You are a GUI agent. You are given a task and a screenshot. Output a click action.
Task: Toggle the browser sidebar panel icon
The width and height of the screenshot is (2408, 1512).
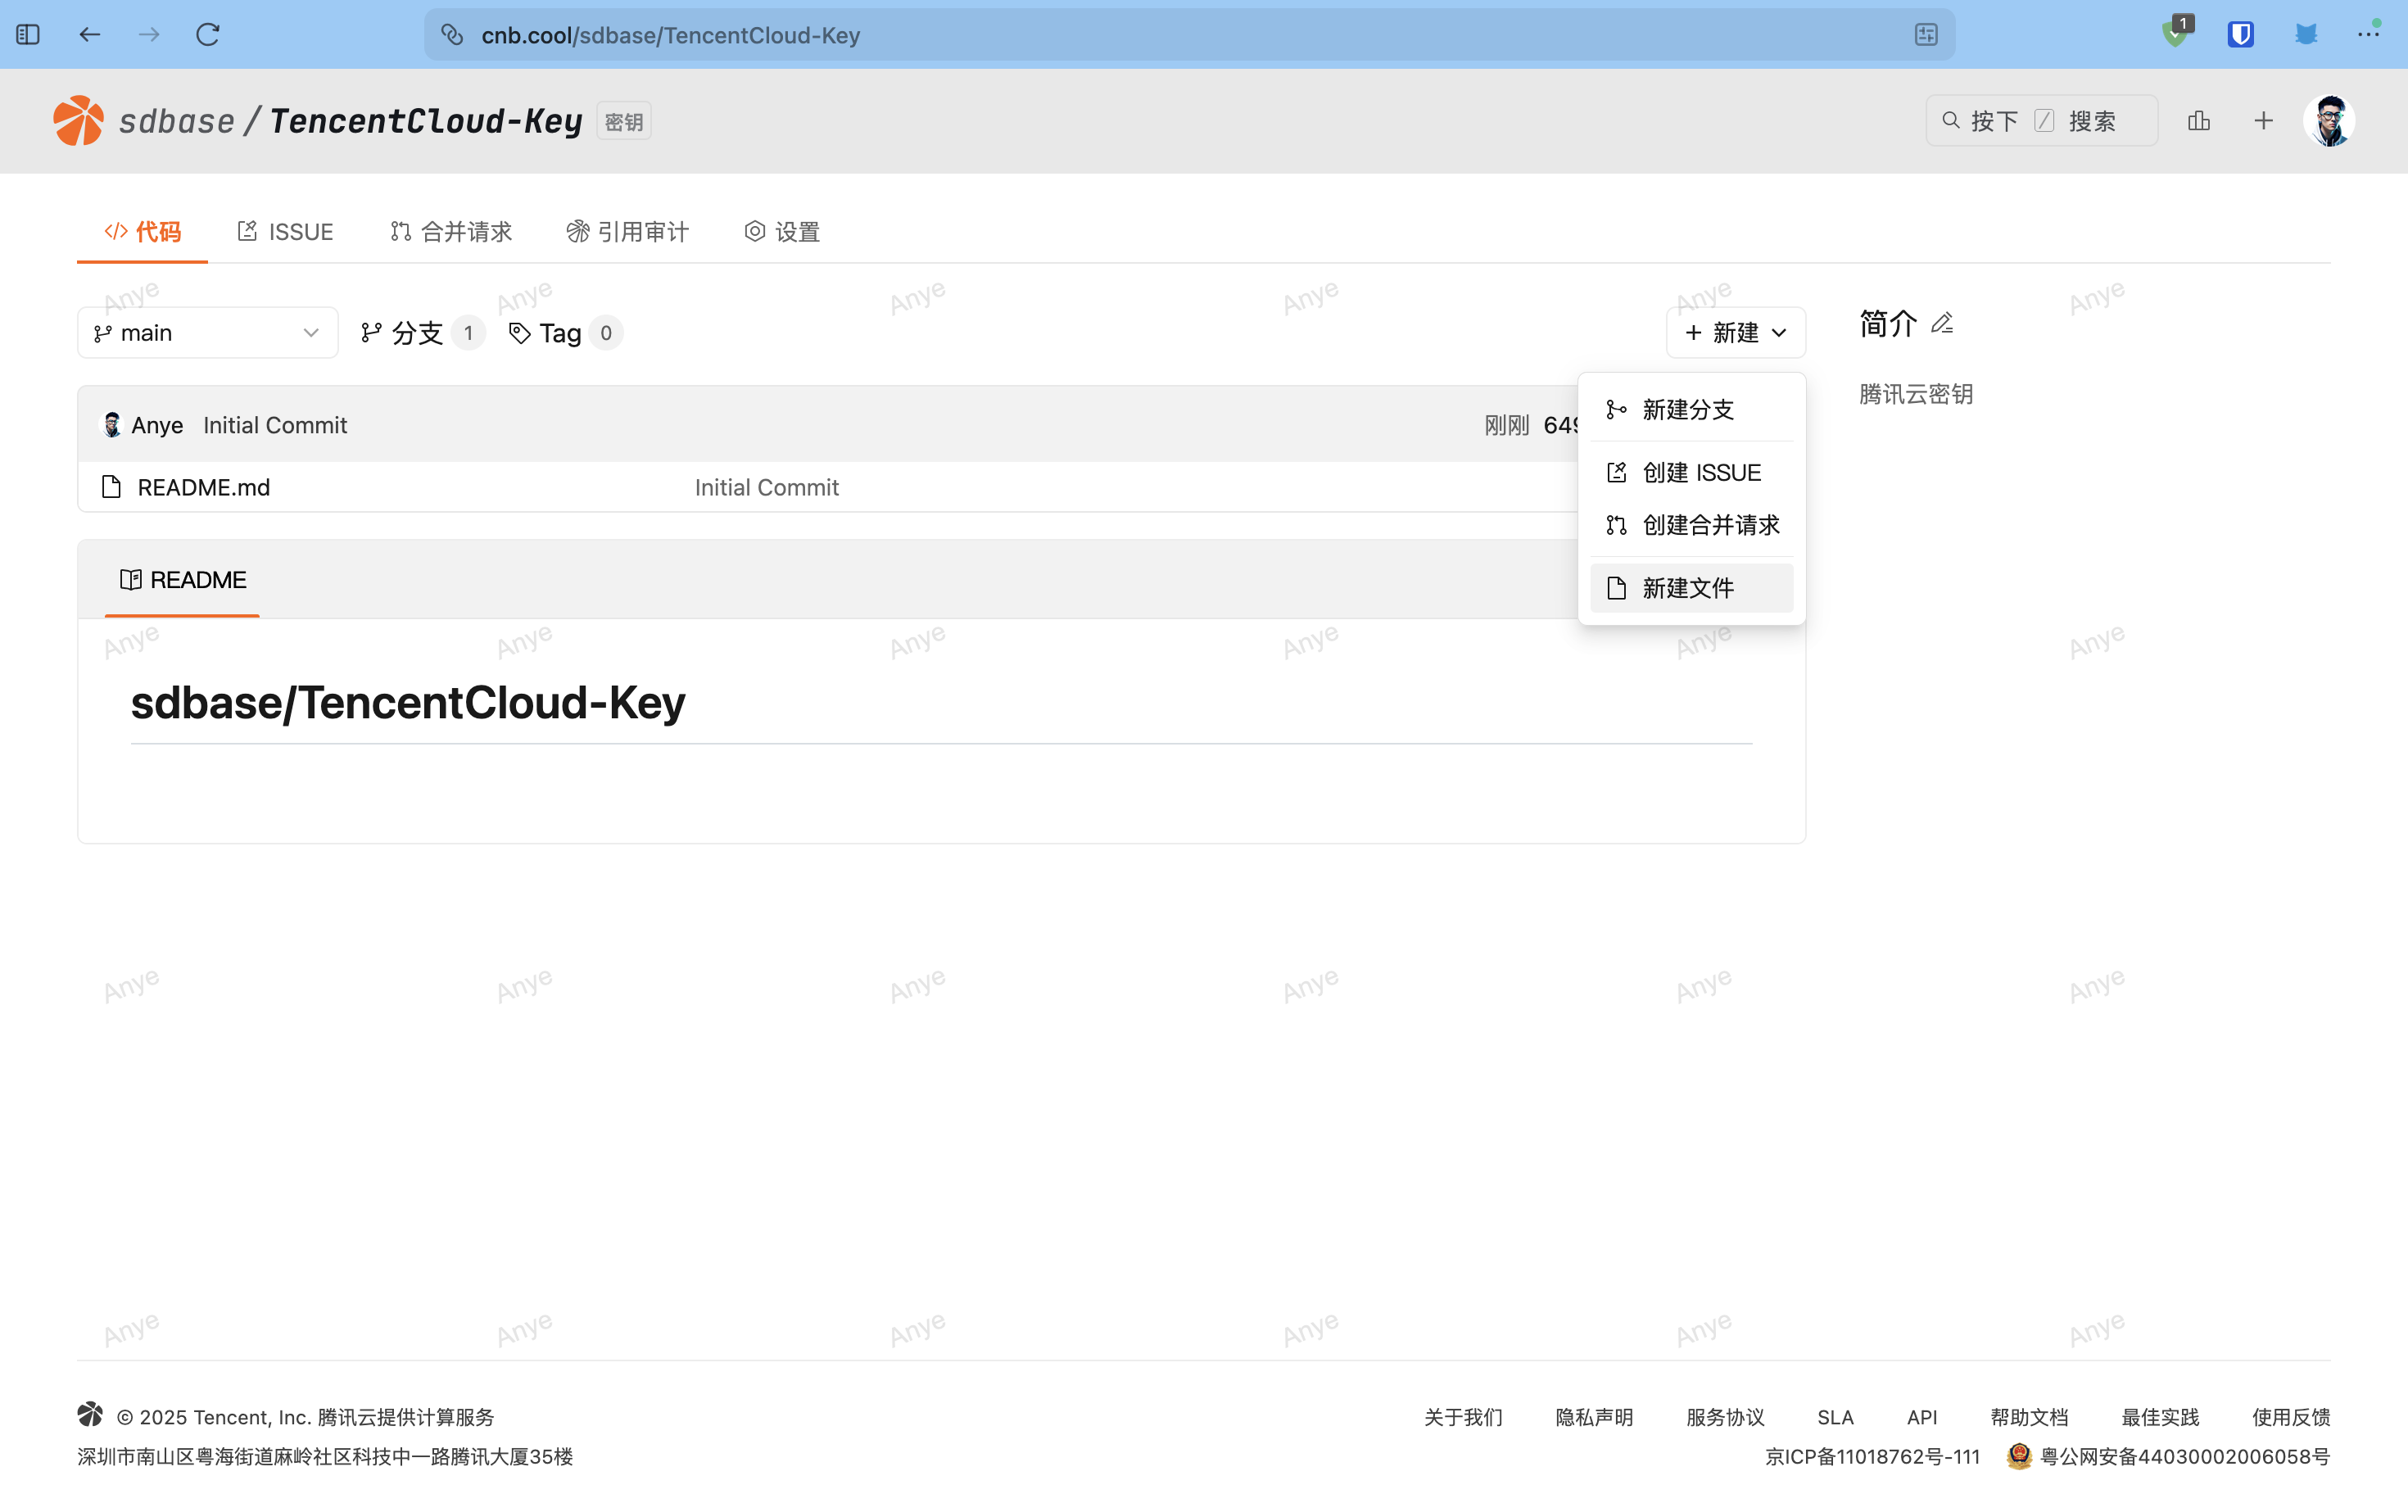tap(28, 35)
